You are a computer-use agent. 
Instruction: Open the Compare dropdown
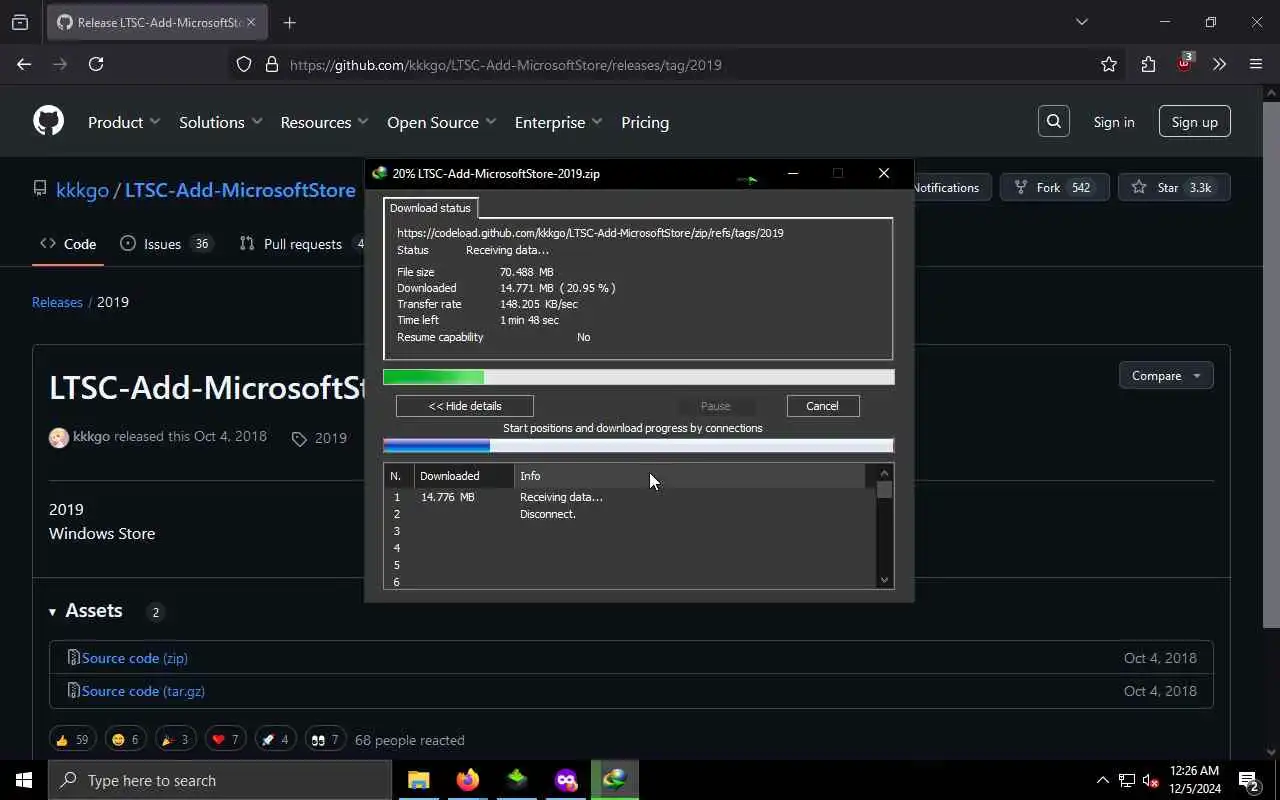pyautogui.click(x=1166, y=376)
